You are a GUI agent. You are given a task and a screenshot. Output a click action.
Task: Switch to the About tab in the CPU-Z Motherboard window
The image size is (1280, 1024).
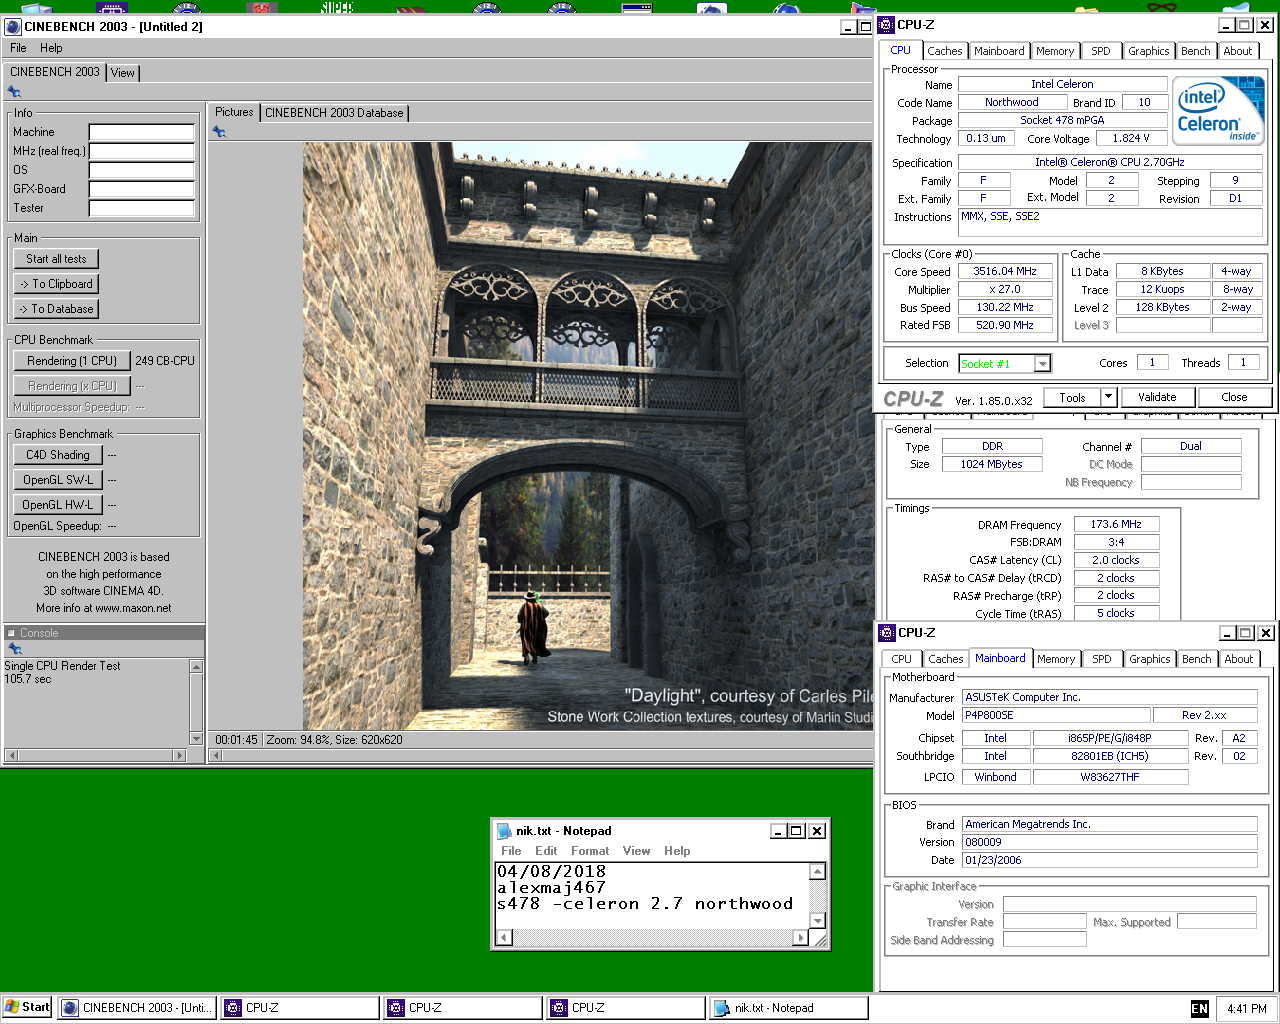tap(1239, 659)
